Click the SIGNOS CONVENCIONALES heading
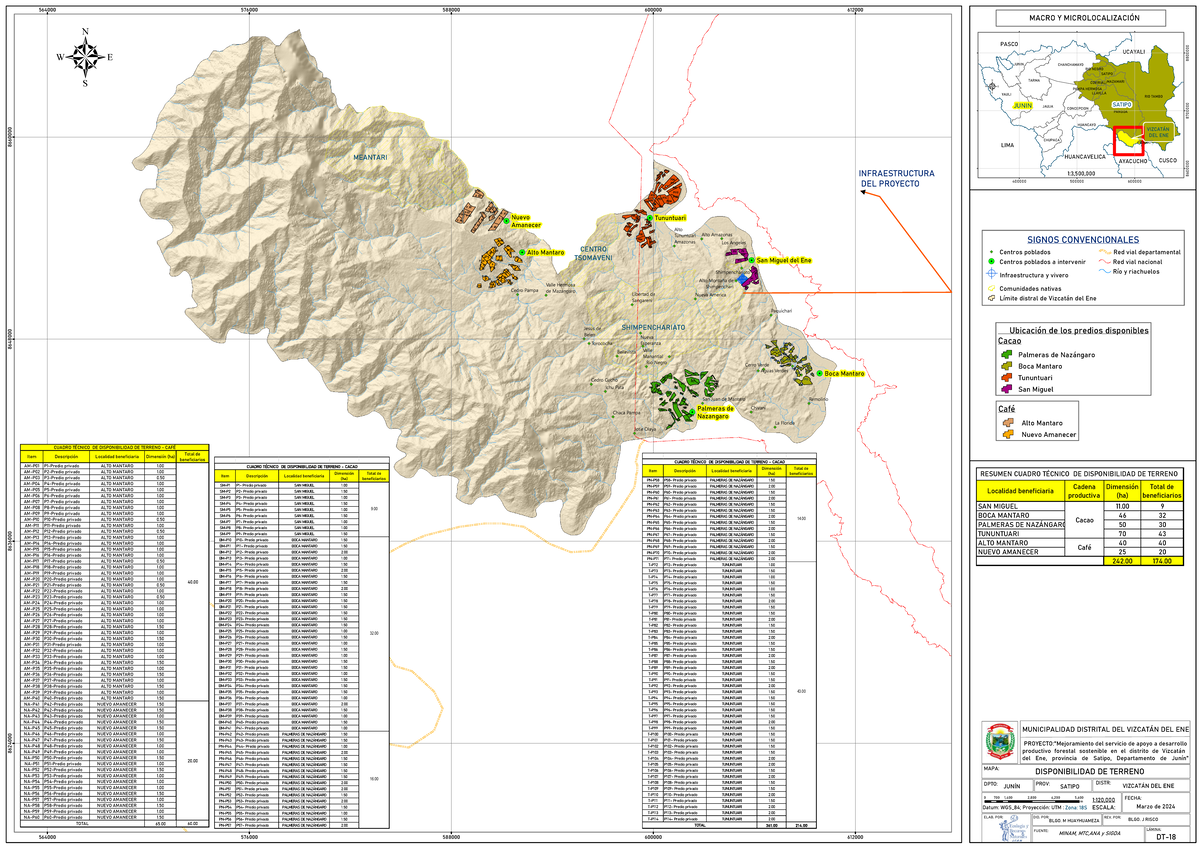1200x849 pixels. point(1083,239)
